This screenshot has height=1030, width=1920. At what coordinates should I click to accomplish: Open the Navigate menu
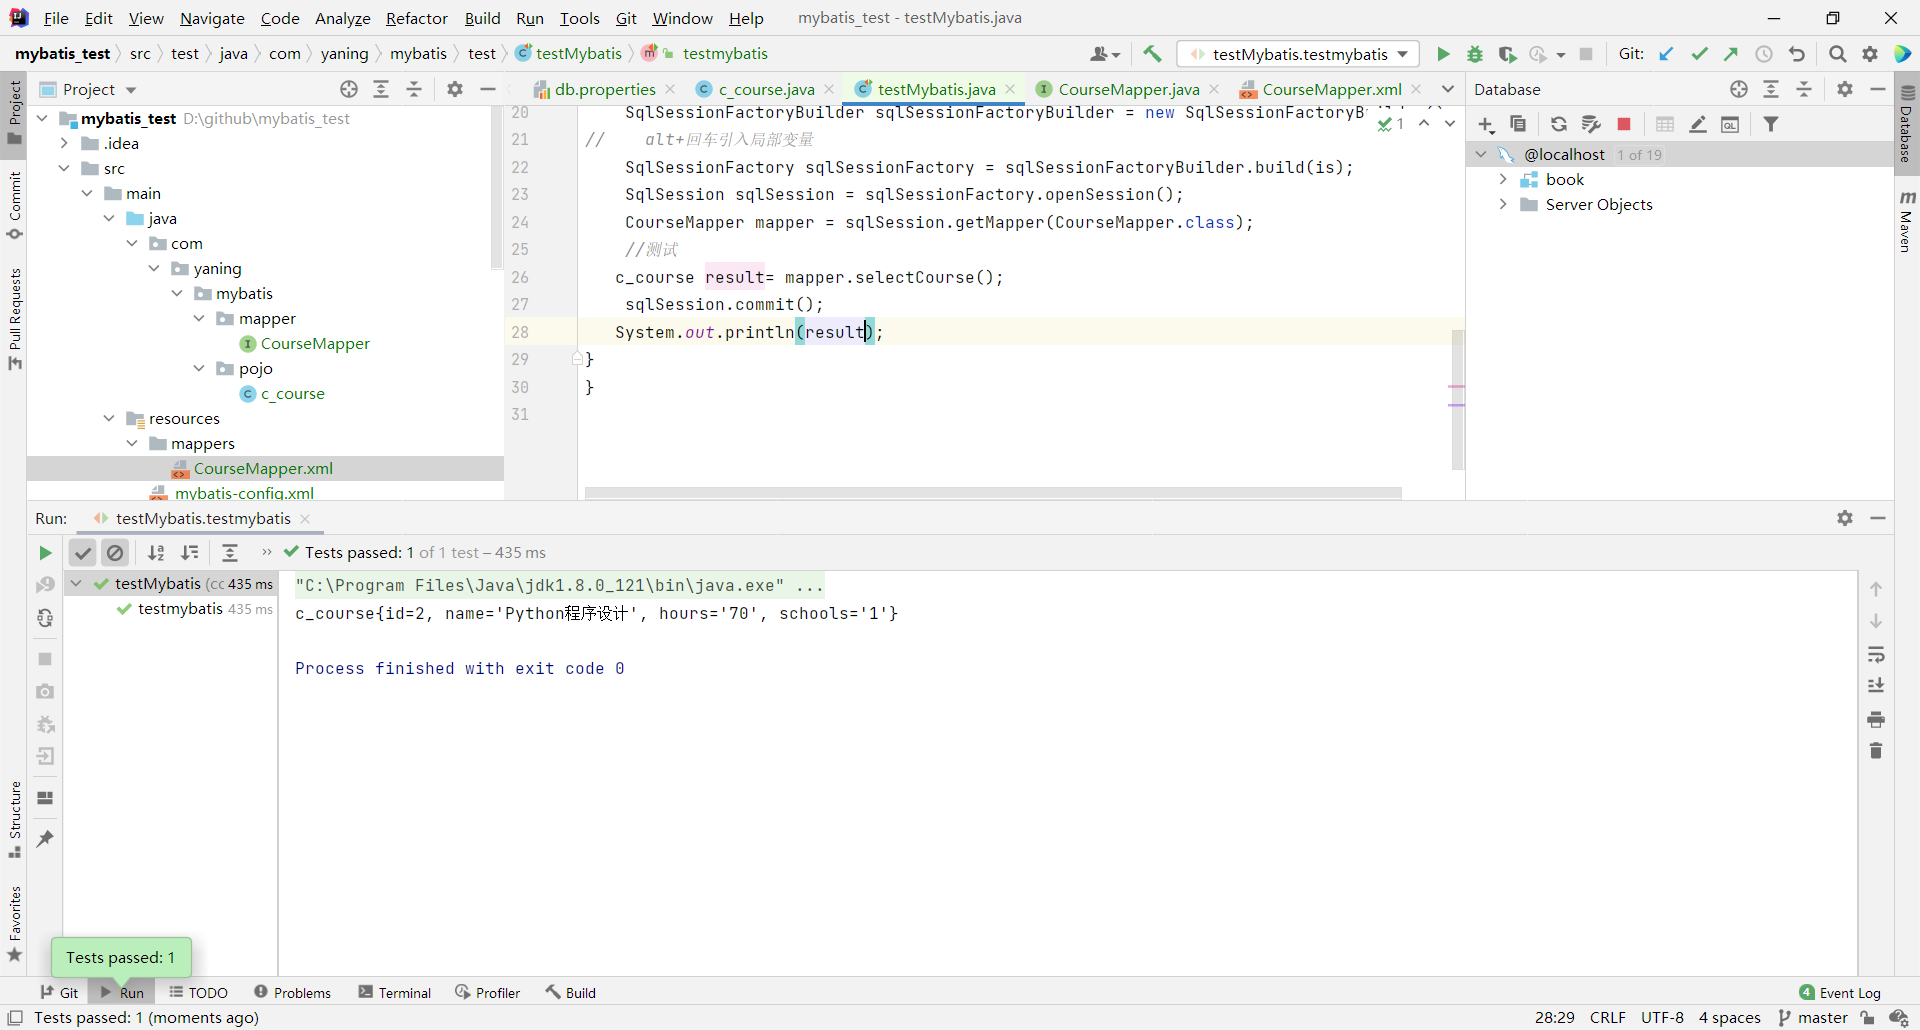[x=212, y=18]
